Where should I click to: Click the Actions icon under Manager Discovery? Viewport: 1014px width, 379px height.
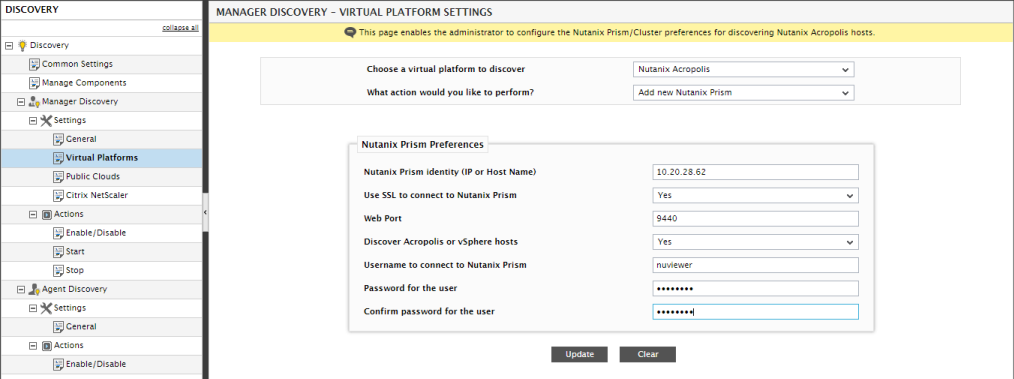[x=46, y=214]
